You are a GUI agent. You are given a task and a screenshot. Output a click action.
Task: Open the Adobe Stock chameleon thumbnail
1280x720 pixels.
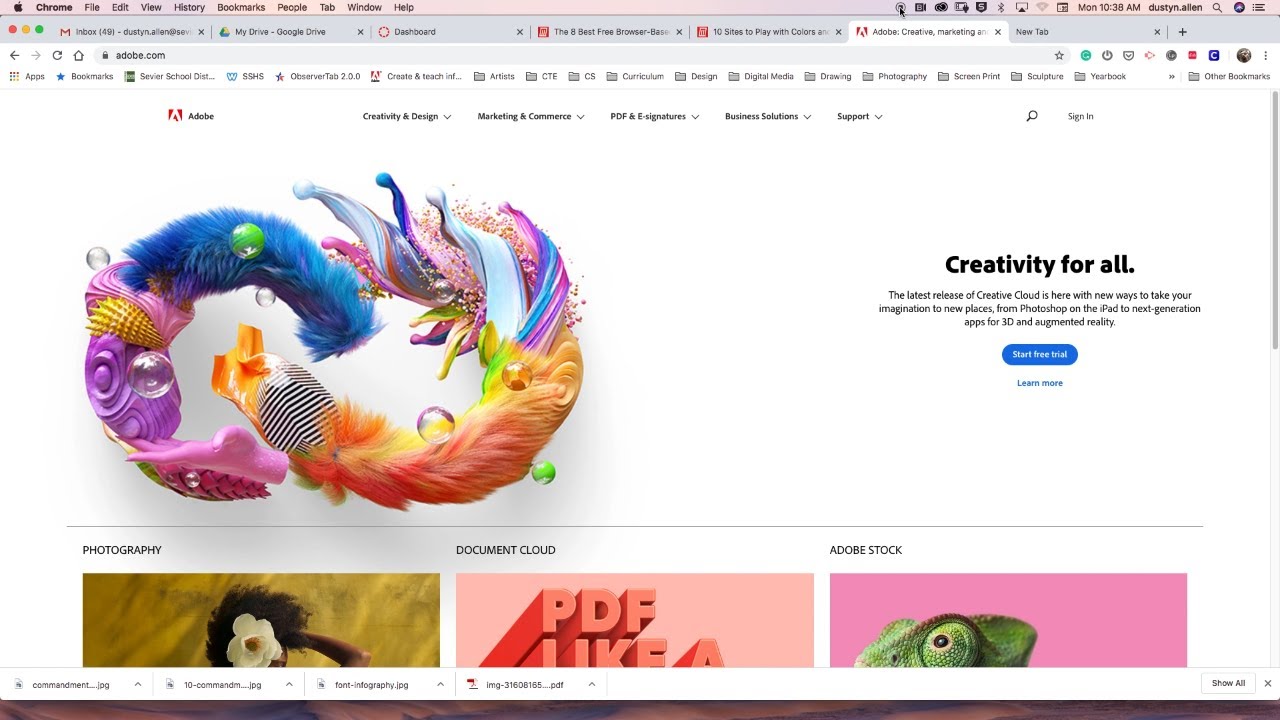[x=1008, y=620]
